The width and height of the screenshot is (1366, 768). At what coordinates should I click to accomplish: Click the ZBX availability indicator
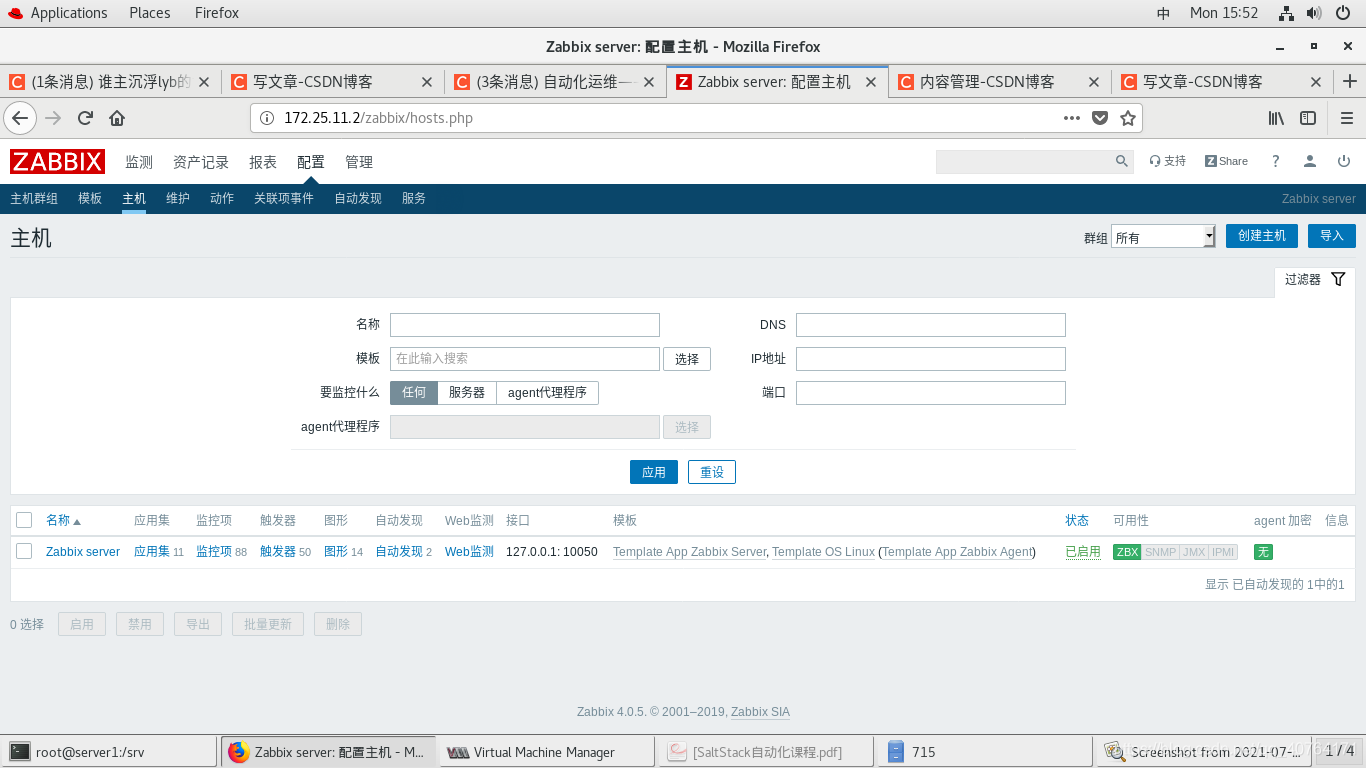[x=1127, y=552]
